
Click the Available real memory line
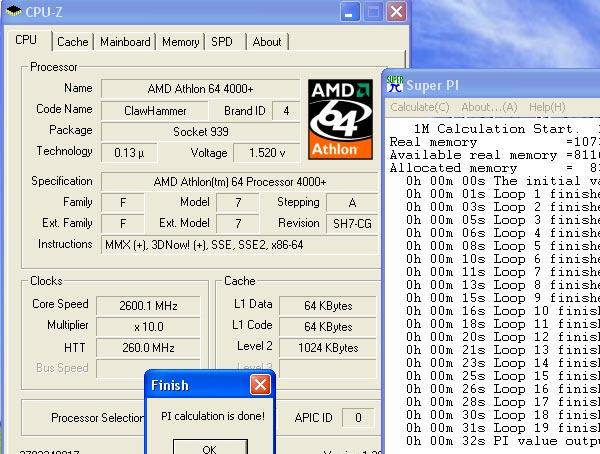click(x=494, y=155)
